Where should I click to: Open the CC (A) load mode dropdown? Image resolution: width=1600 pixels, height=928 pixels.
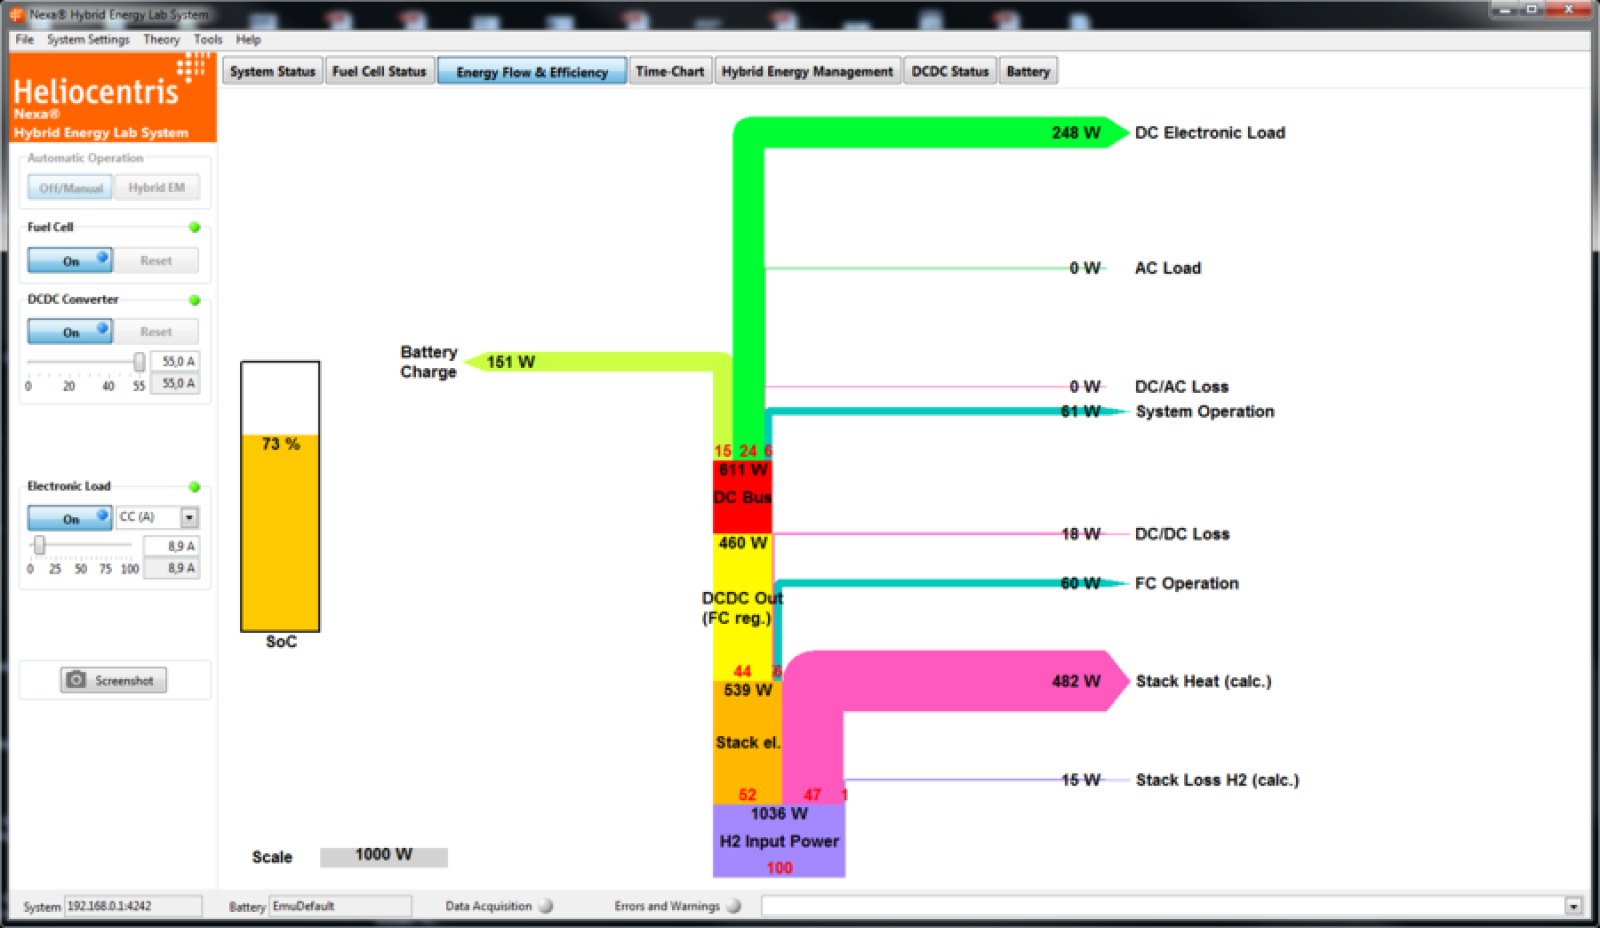(189, 517)
